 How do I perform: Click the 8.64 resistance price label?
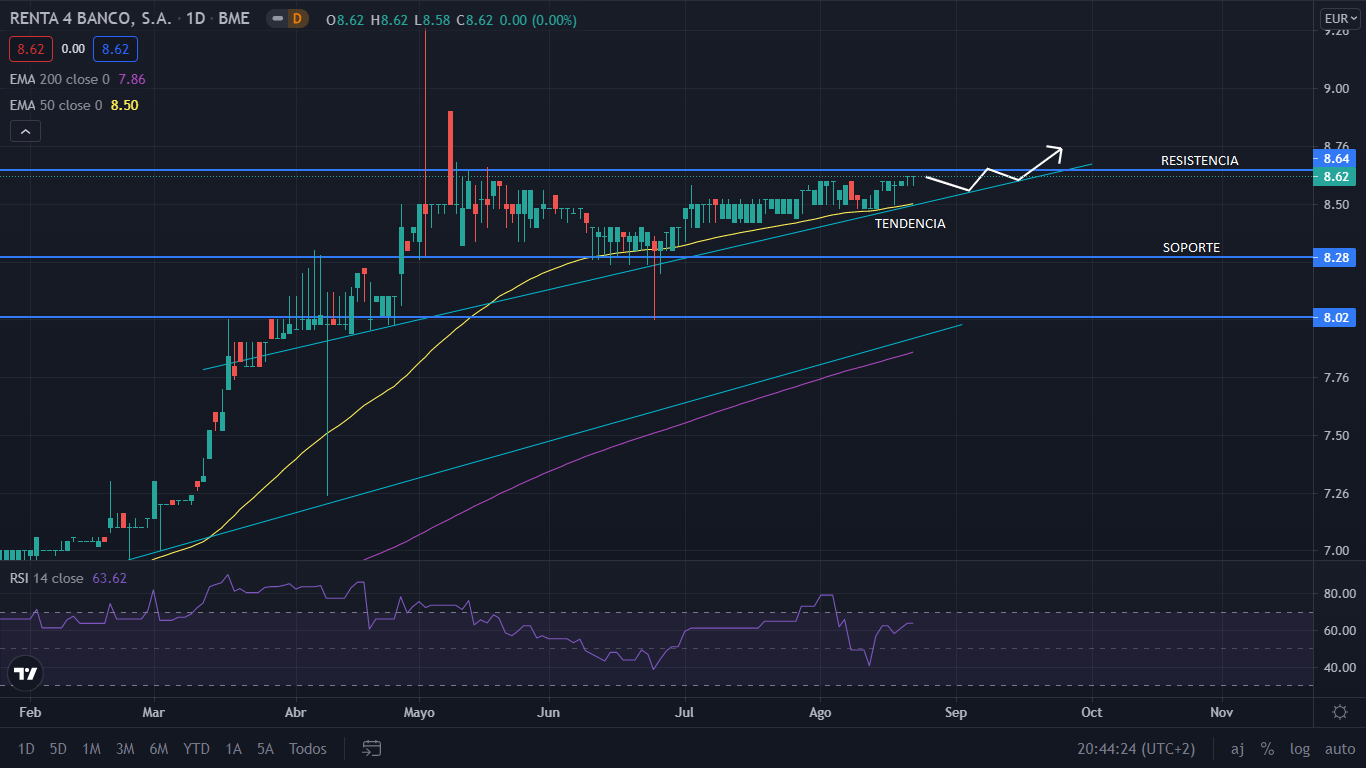click(x=1335, y=159)
